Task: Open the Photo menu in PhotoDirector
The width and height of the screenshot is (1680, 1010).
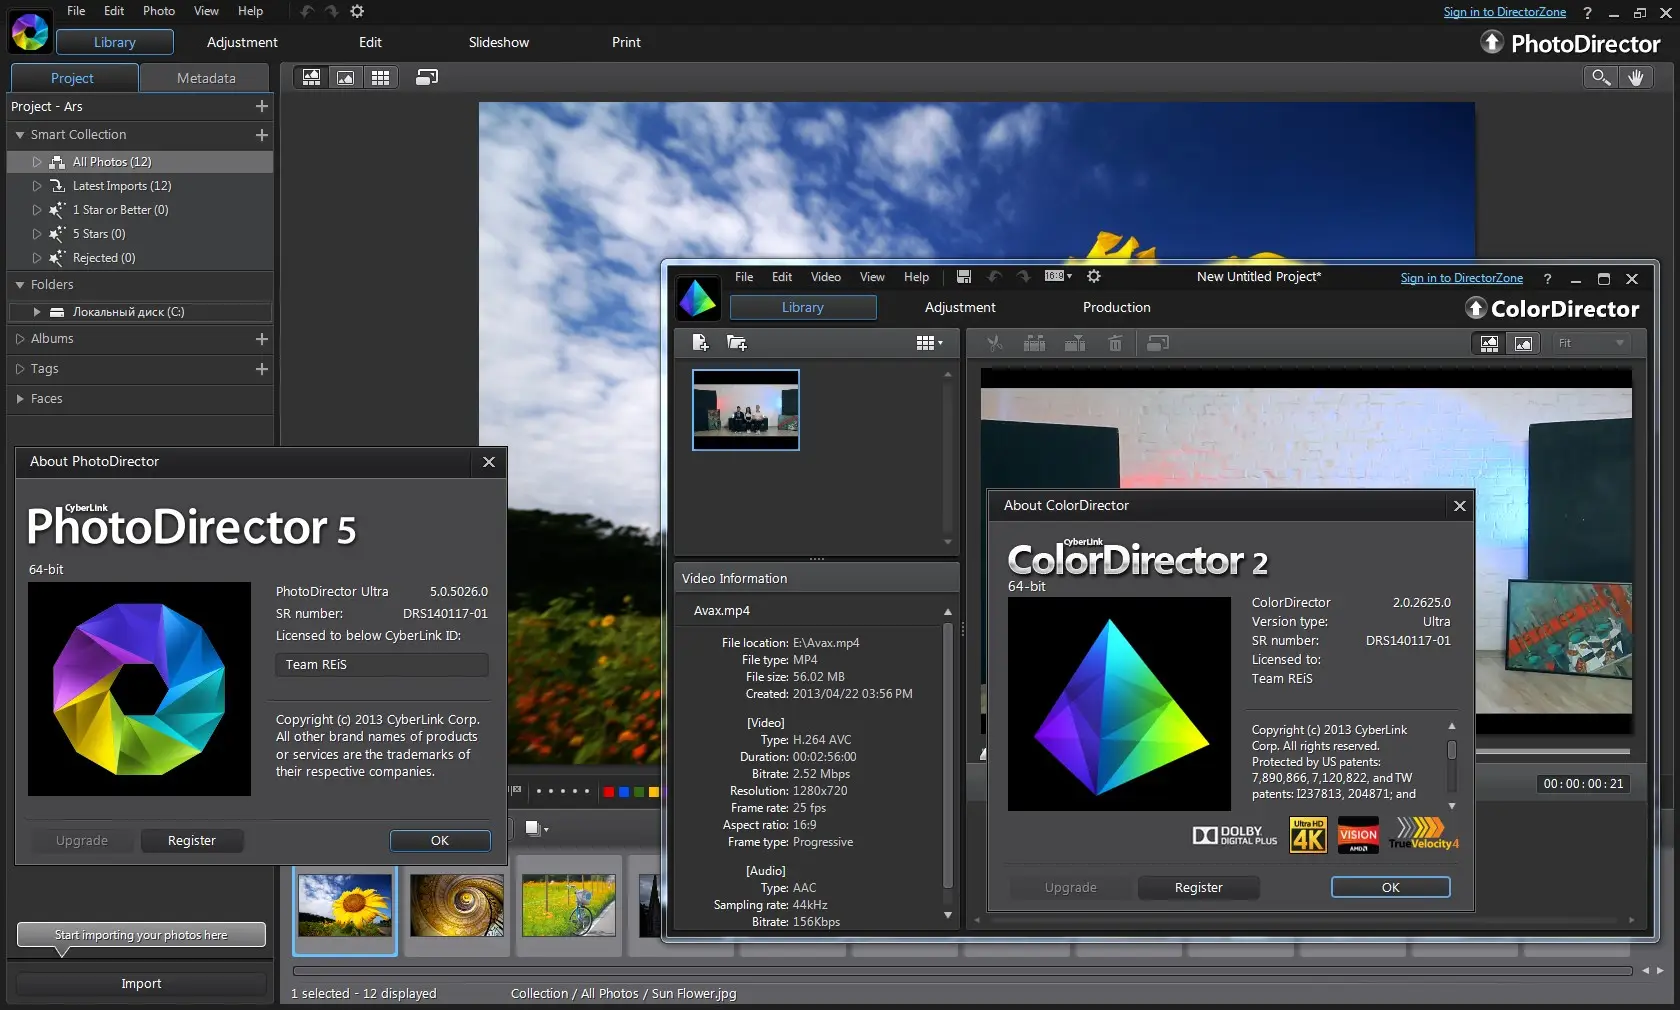Action: (159, 11)
